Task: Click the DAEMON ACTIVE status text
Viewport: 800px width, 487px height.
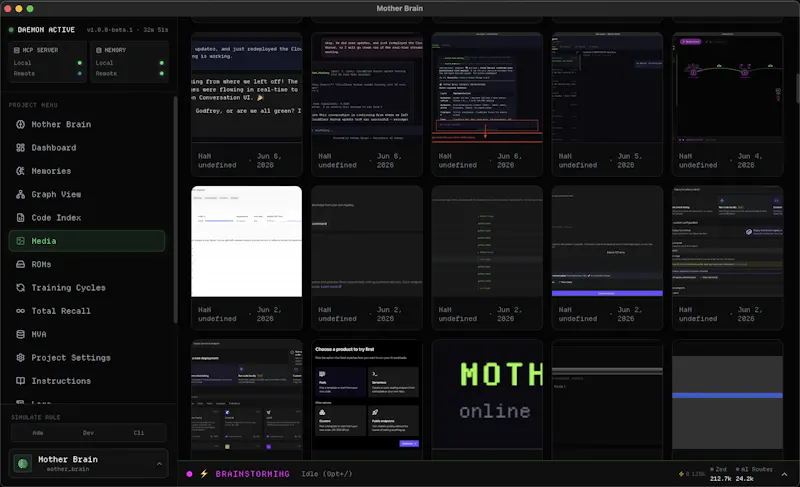Action: tap(46, 30)
